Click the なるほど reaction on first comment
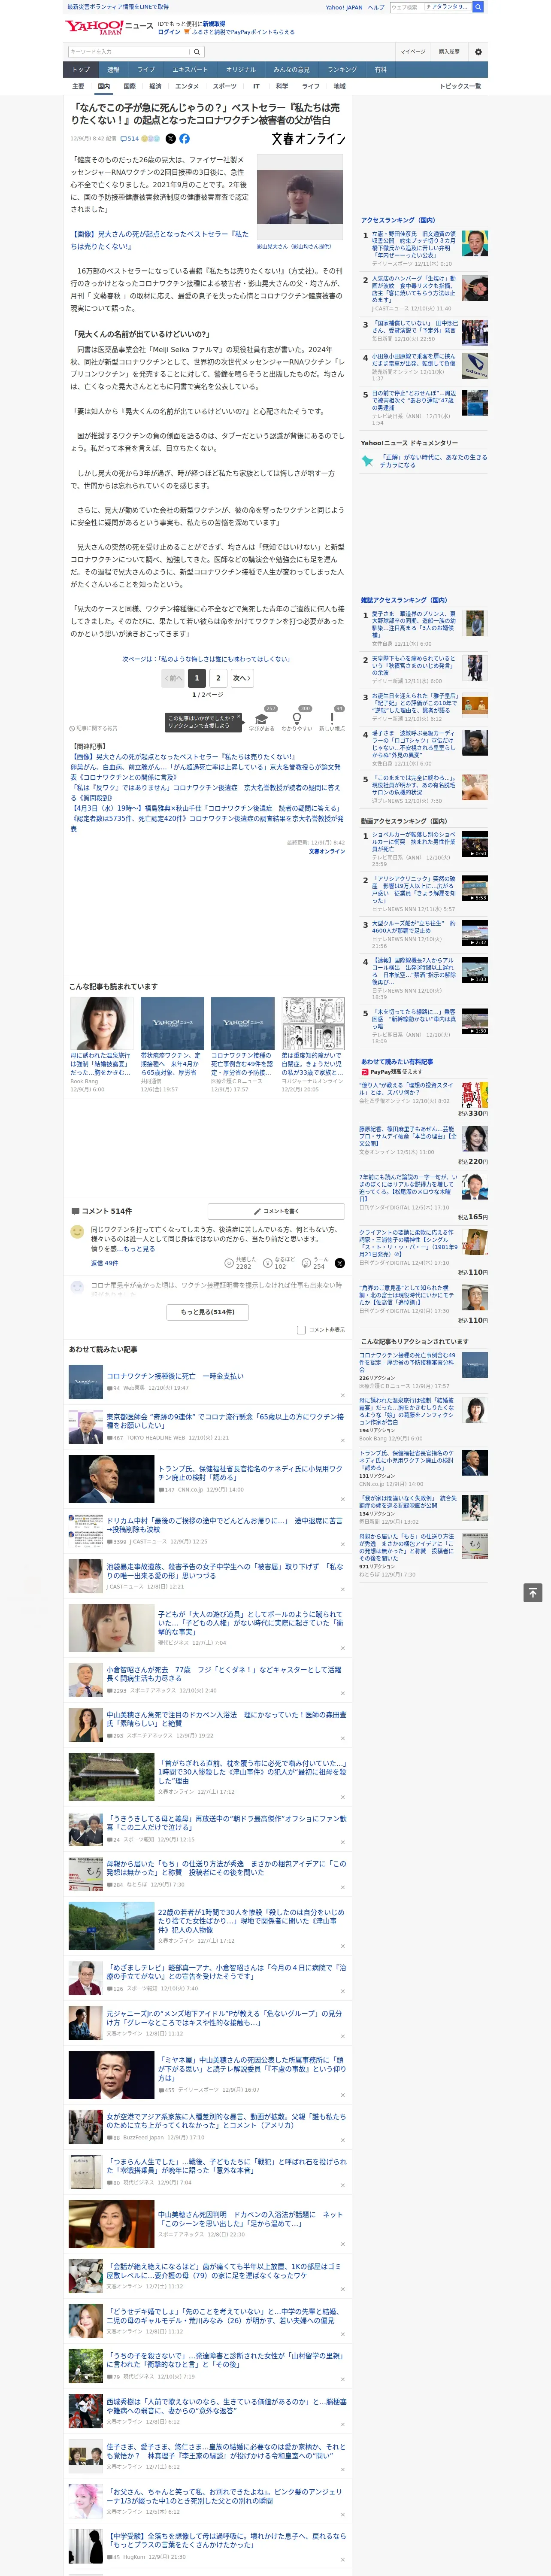The height and width of the screenshot is (2576, 551). [x=280, y=1263]
